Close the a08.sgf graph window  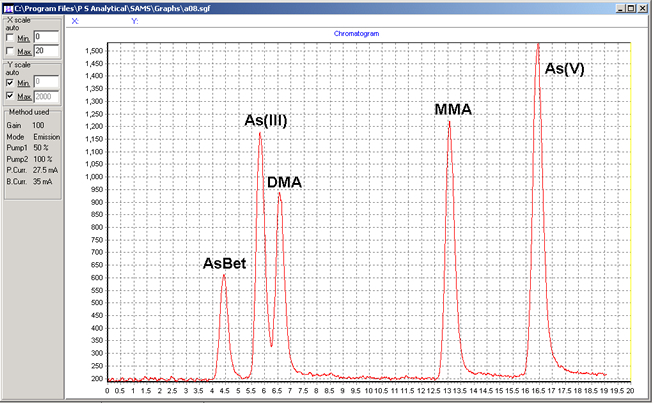pyautogui.click(x=642, y=8)
